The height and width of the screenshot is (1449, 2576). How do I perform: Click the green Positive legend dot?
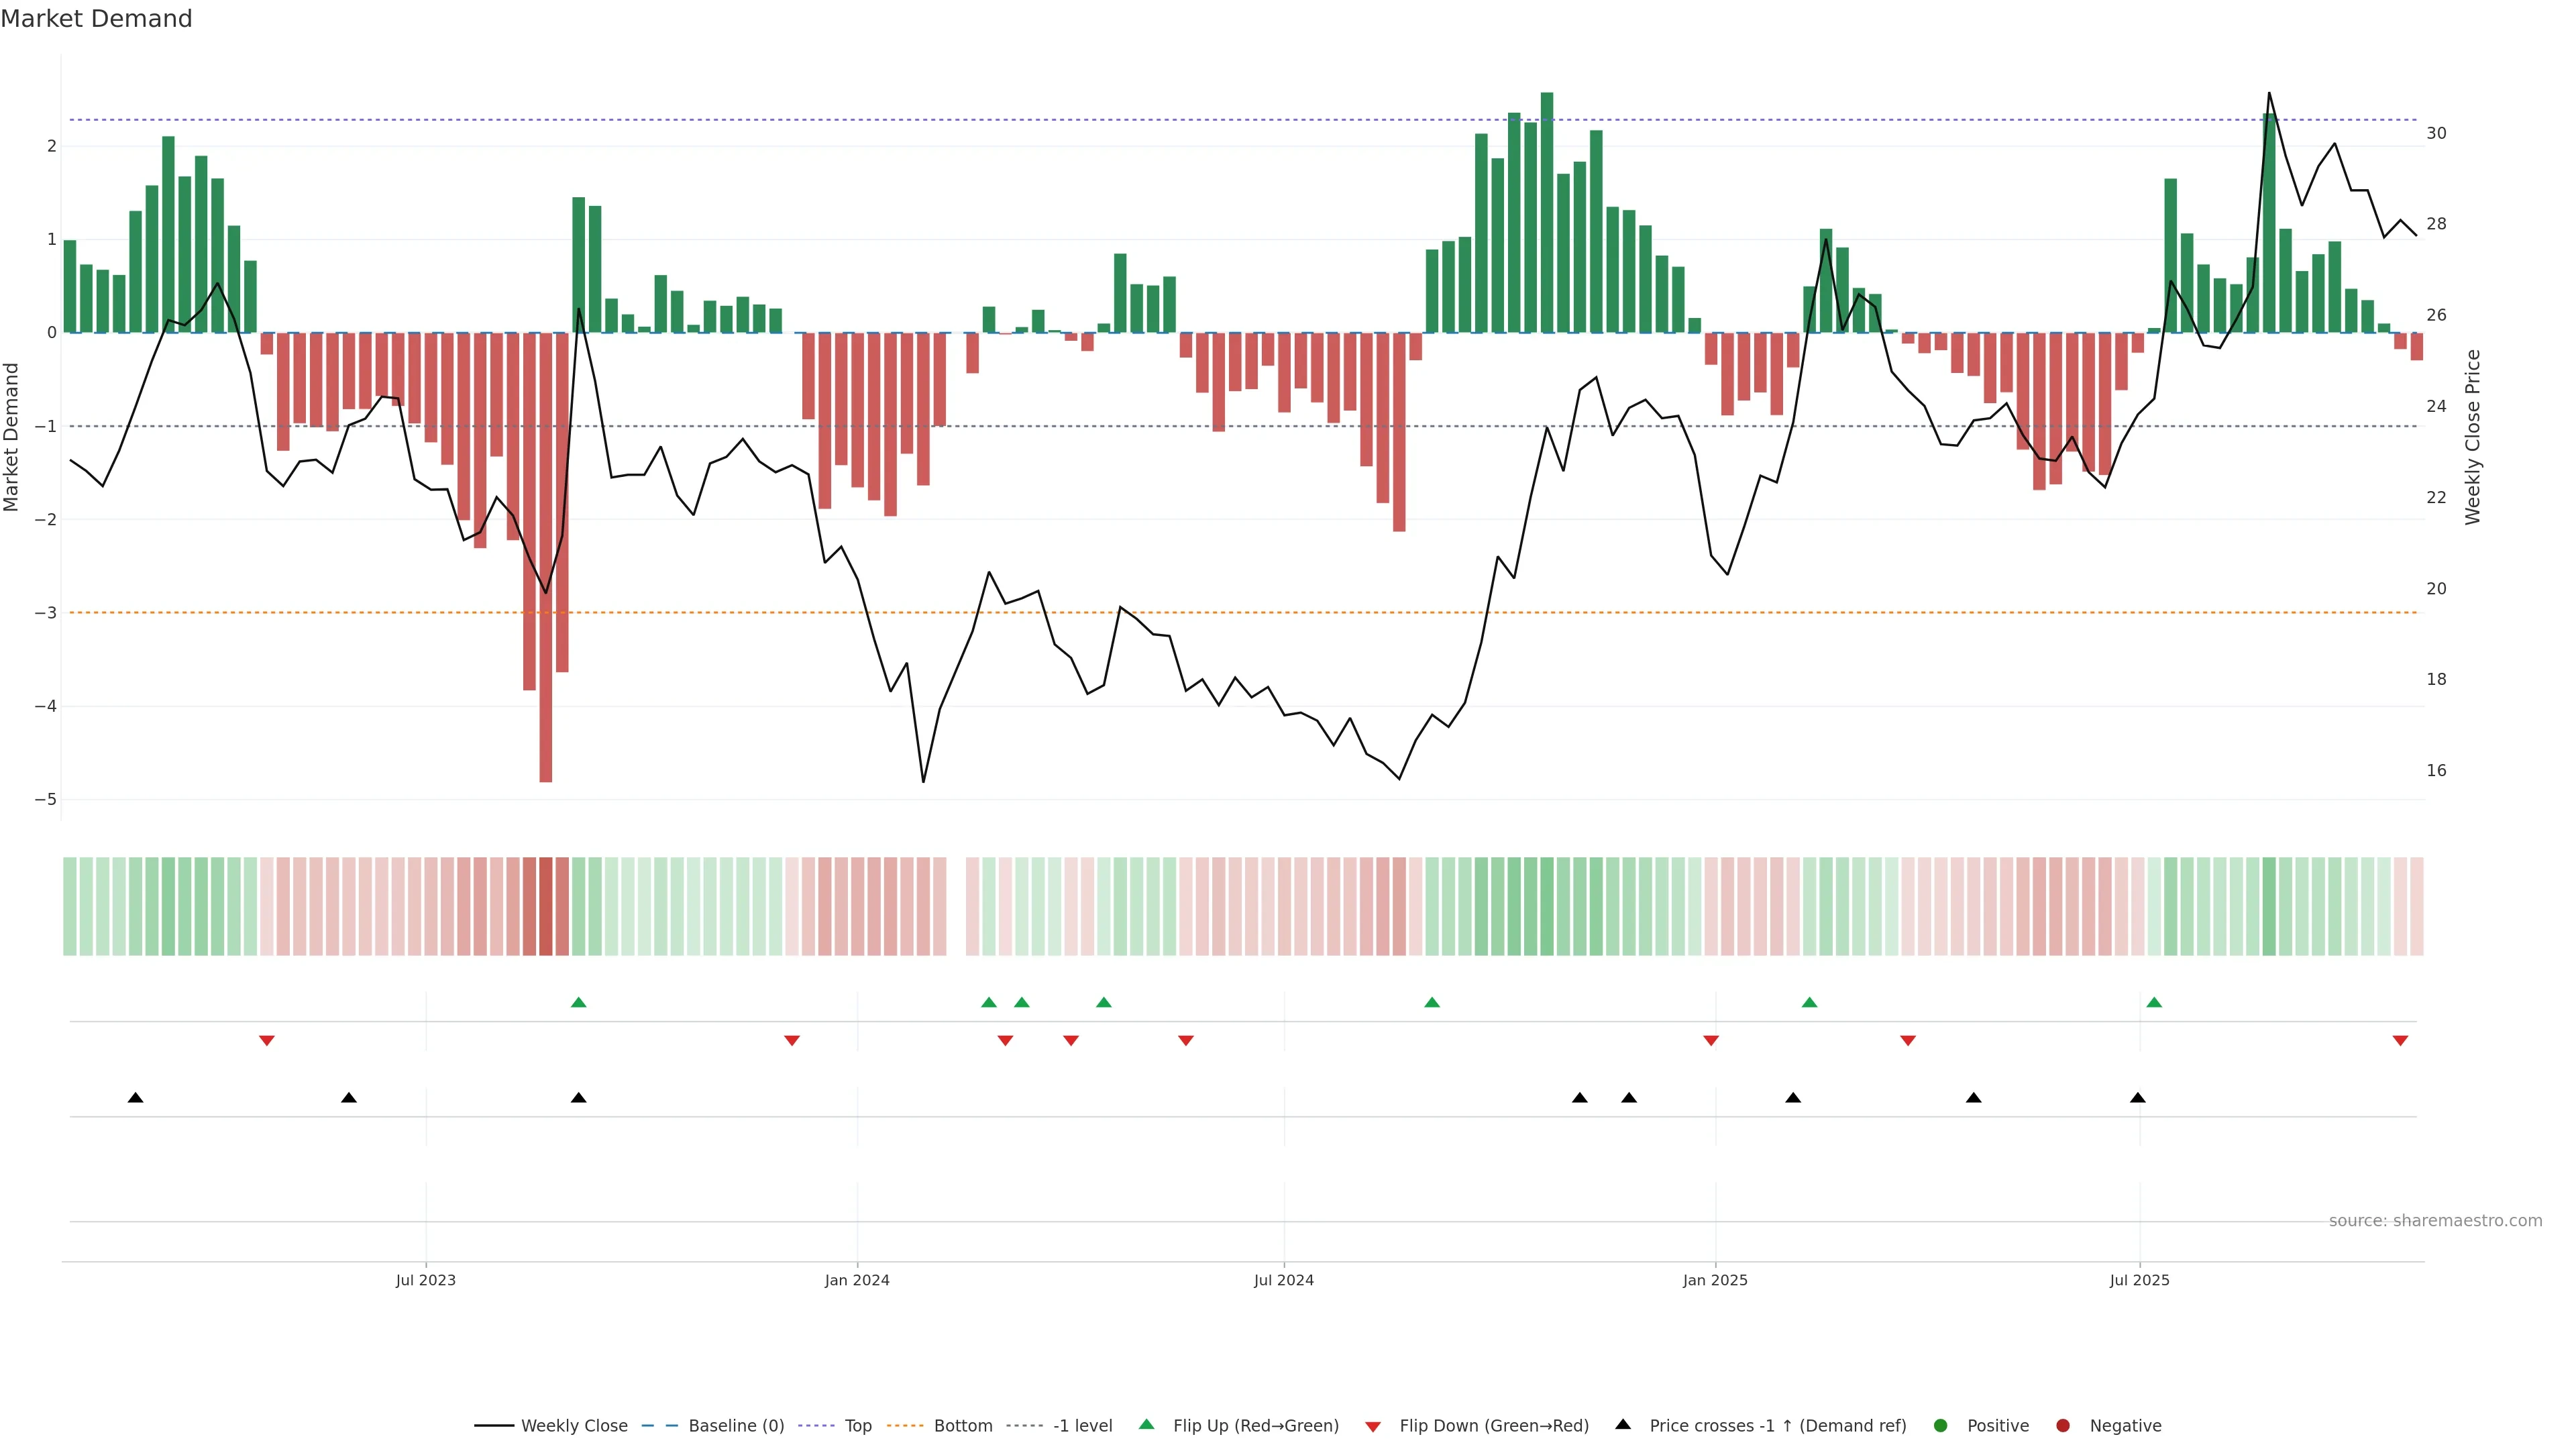coord(1941,1426)
